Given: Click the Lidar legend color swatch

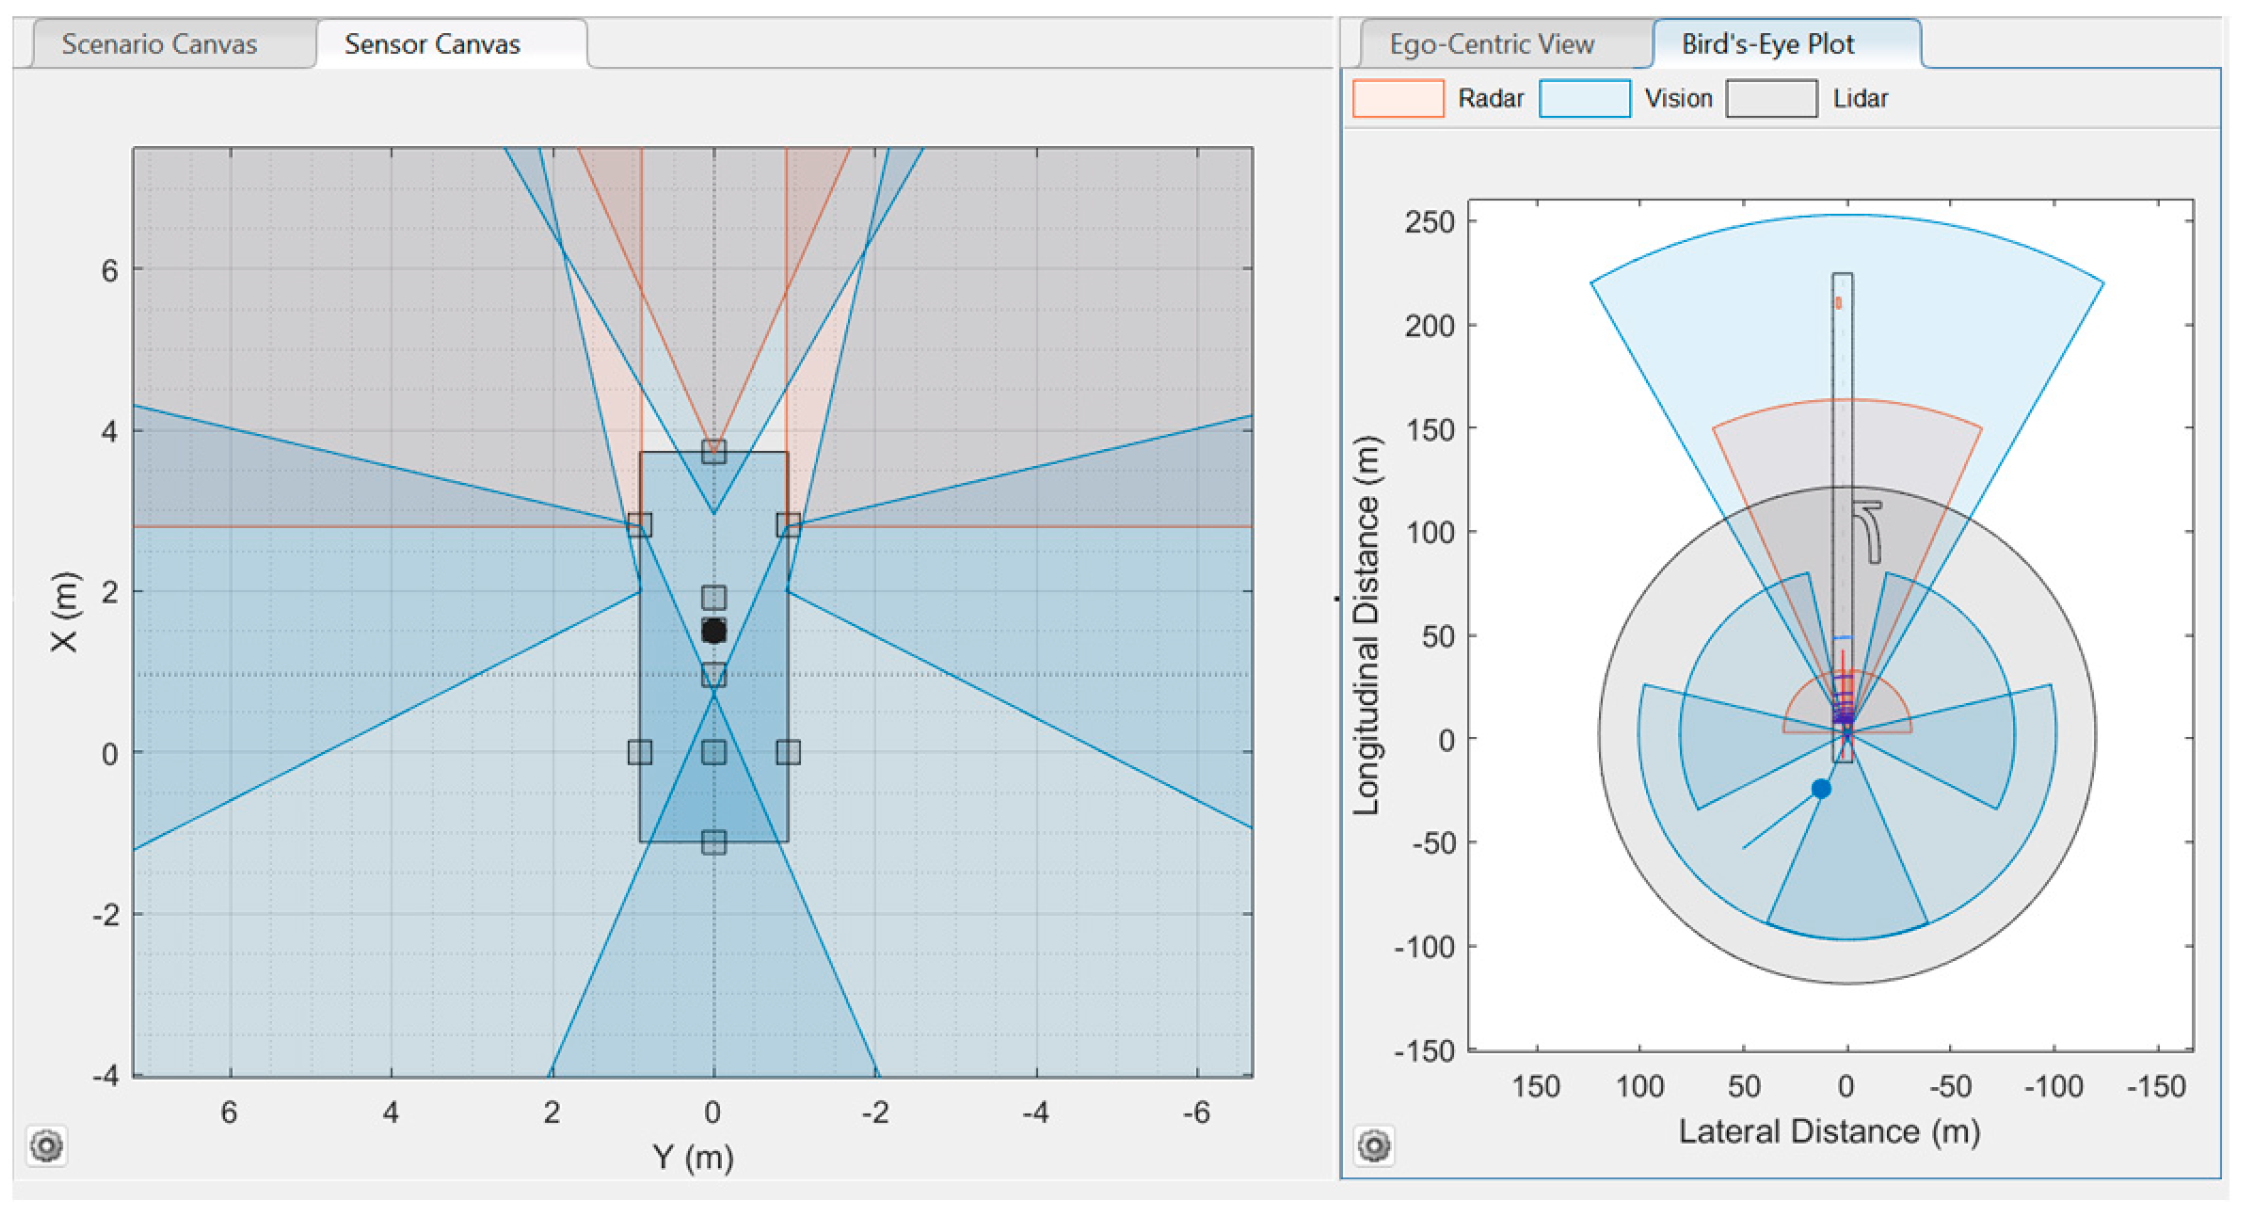Looking at the screenshot, I should [x=1771, y=98].
